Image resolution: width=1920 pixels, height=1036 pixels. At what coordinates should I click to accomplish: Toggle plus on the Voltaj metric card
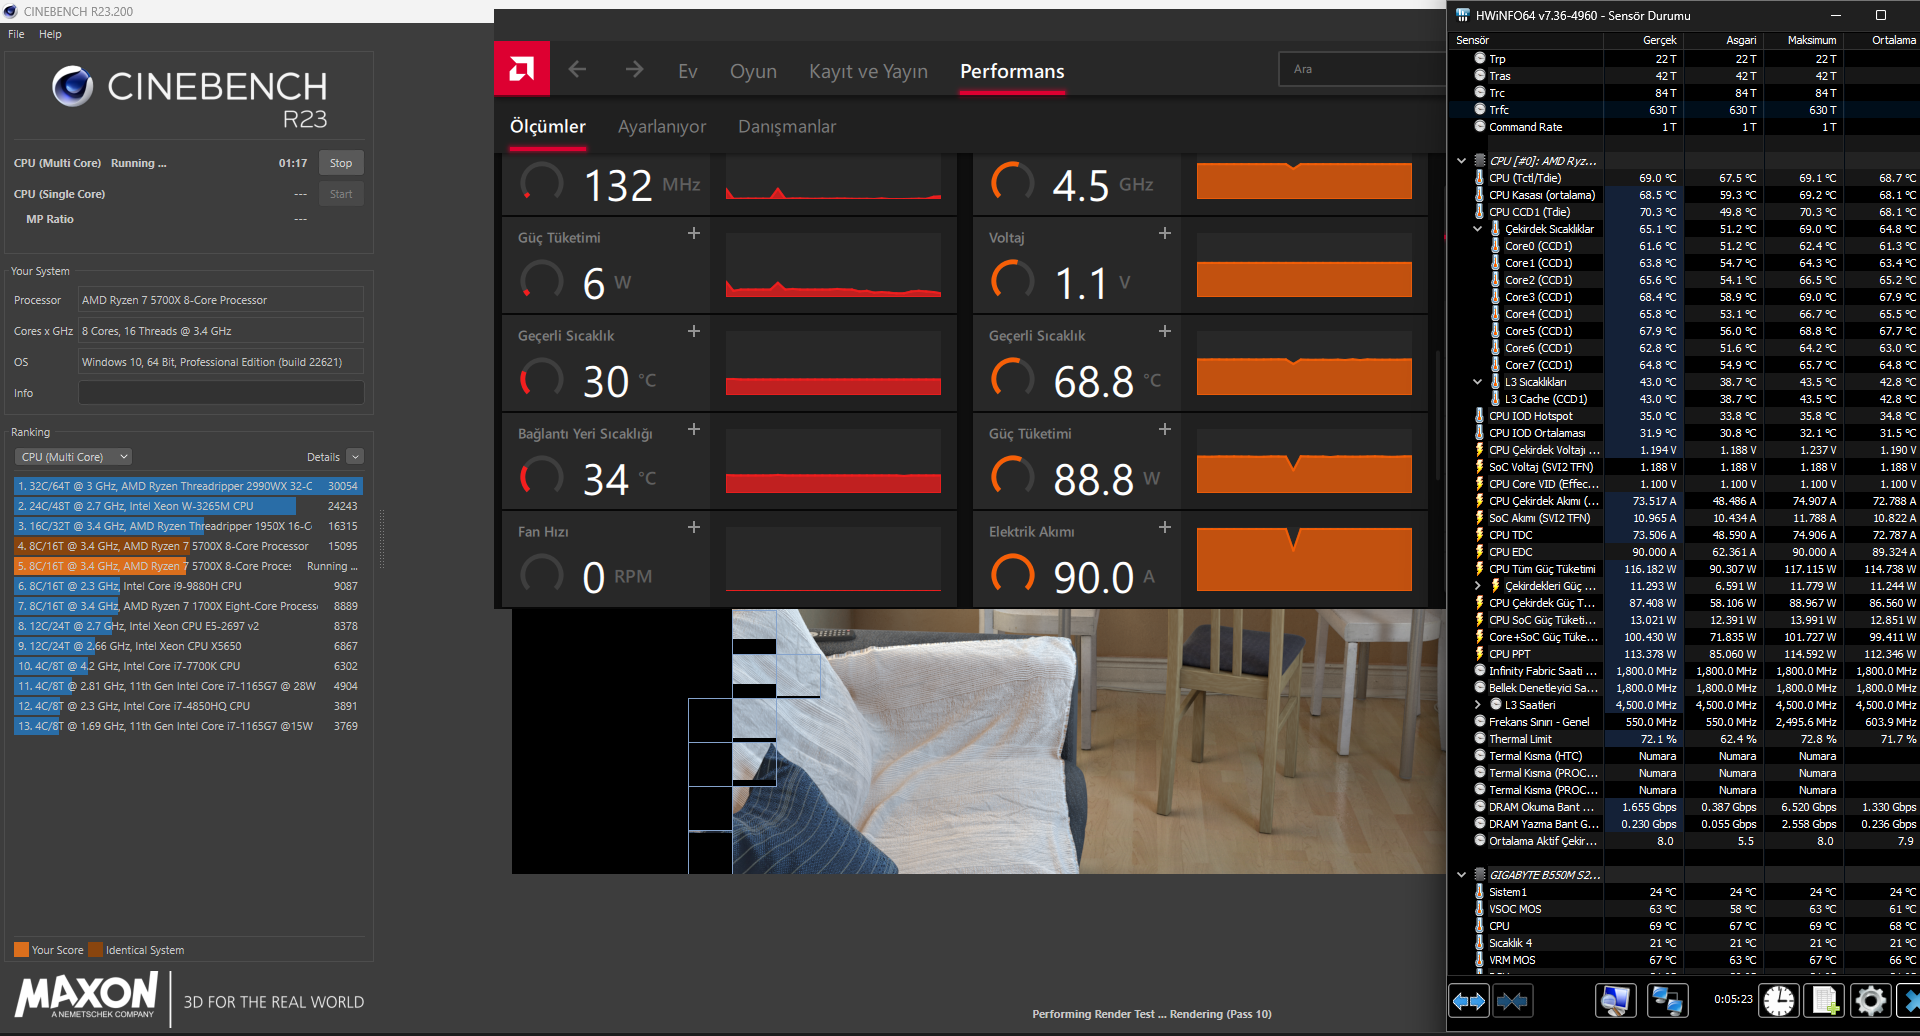(1165, 233)
